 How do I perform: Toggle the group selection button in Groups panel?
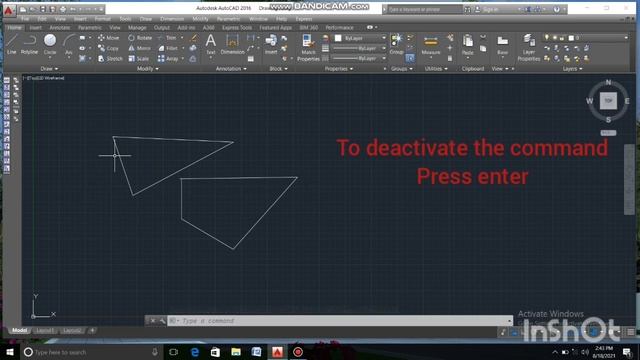[410, 58]
